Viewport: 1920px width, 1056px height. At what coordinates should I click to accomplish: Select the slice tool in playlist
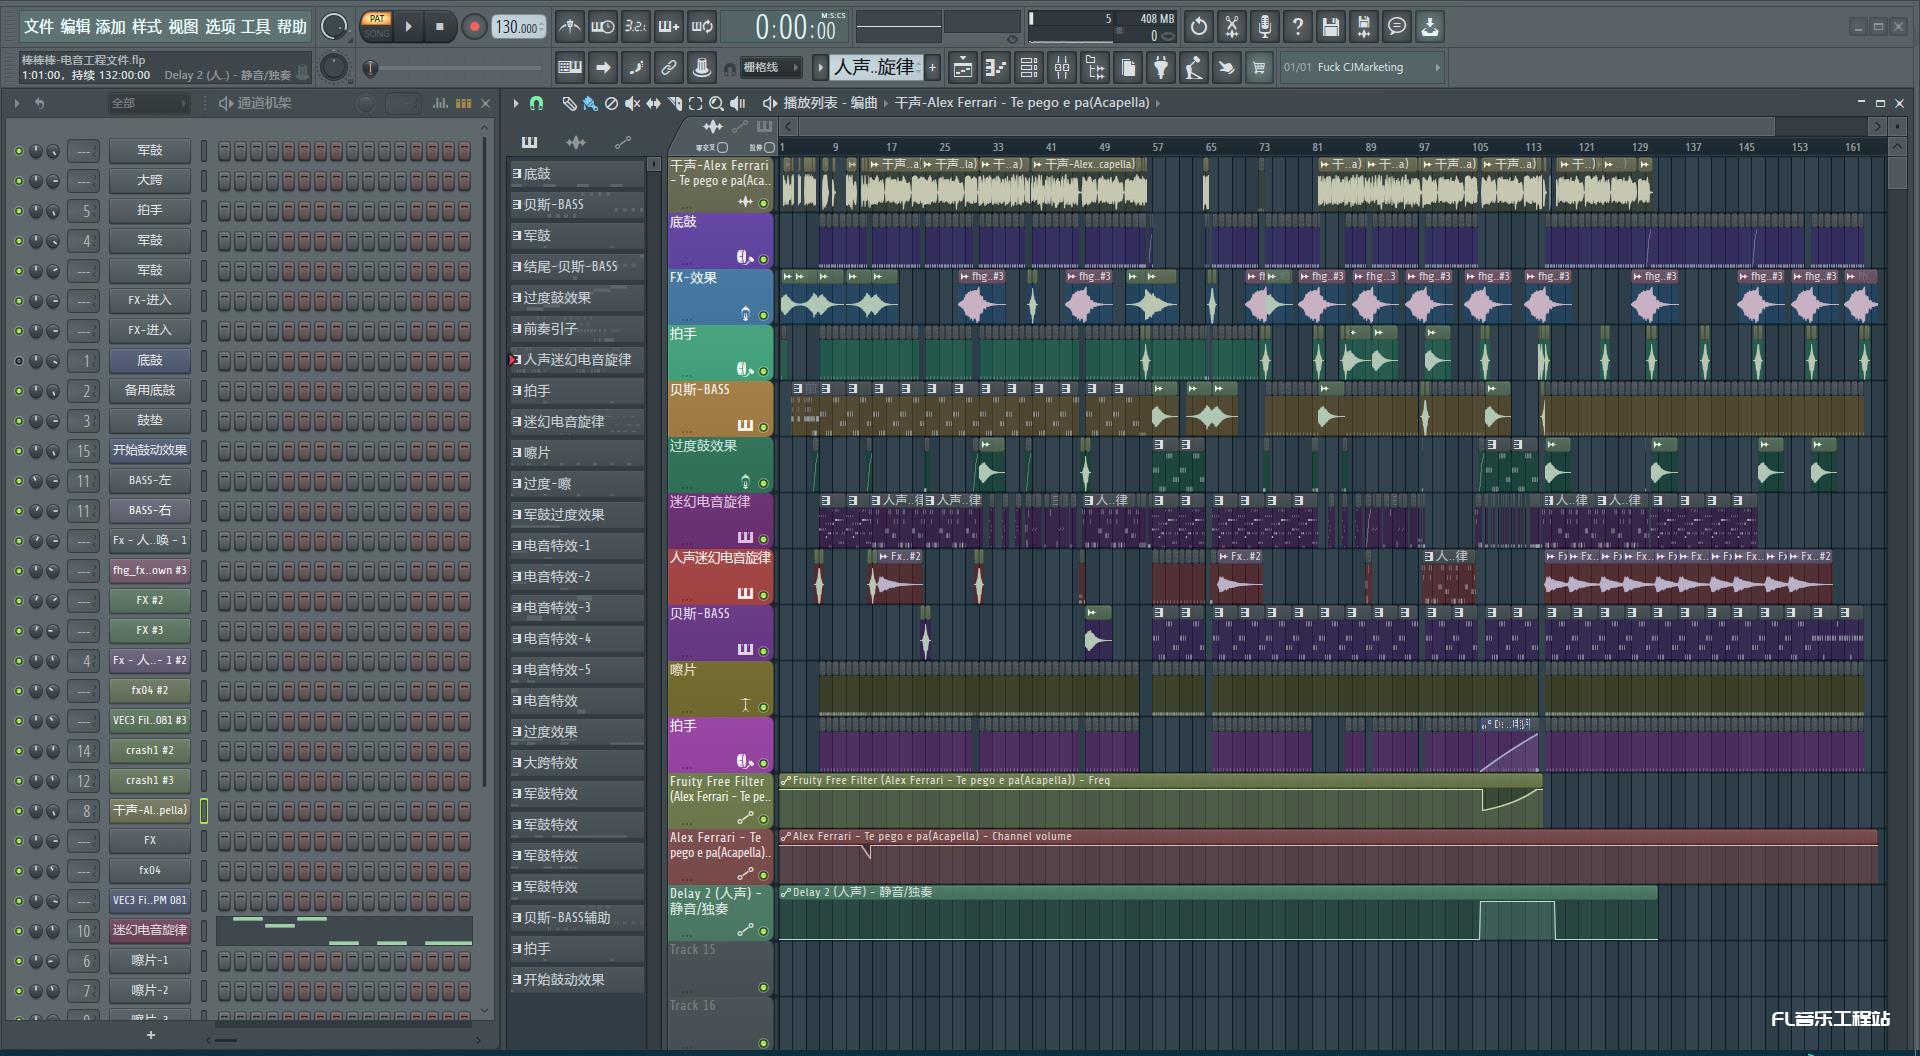(x=674, y=103)
